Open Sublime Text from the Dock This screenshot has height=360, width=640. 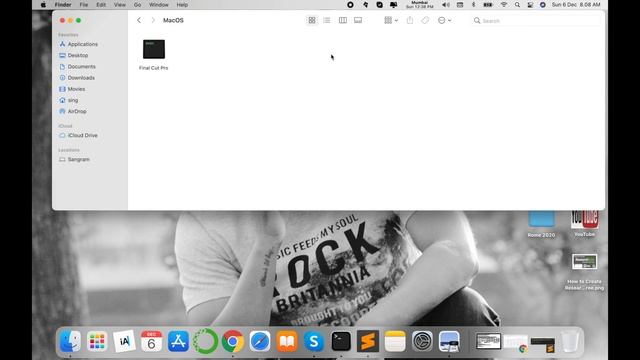(368, 341)
